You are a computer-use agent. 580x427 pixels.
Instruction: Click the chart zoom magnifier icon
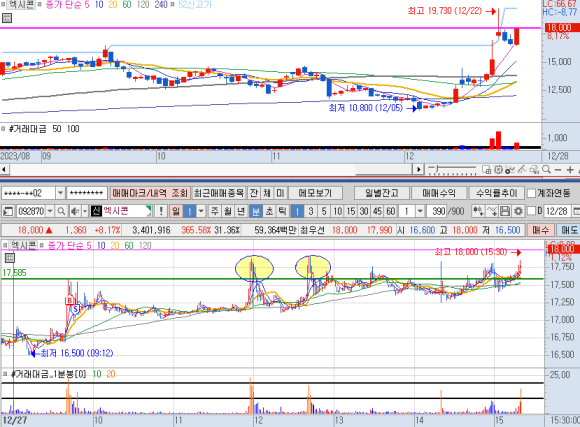pyautogui.click(x=546, y=169)
